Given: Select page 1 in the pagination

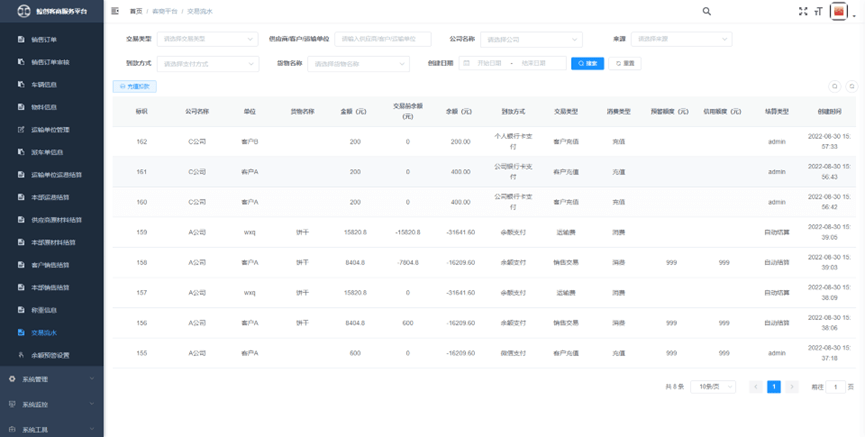Looking at the screenshot, I should pyautogui.click(x=774, y=387).
